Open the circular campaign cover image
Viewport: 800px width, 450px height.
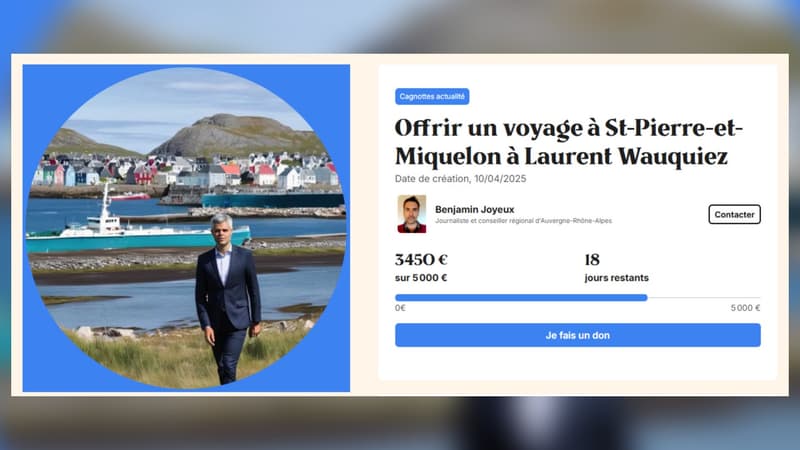coord(186,228)
